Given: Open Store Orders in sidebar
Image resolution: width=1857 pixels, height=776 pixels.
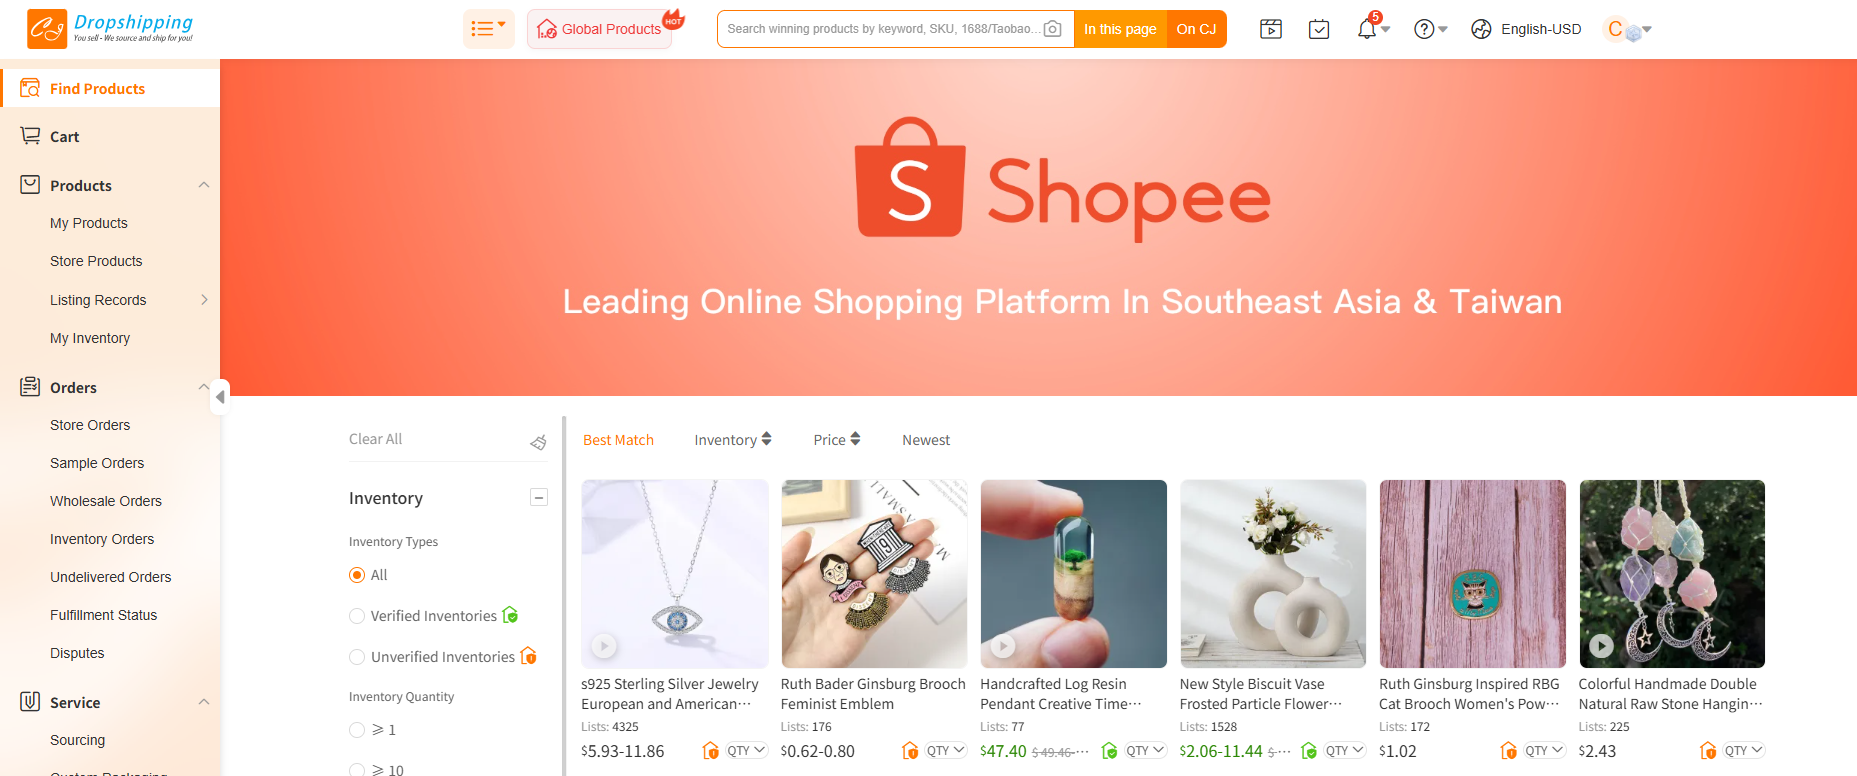Looking at the screenshot, I should tap(90, 425).
